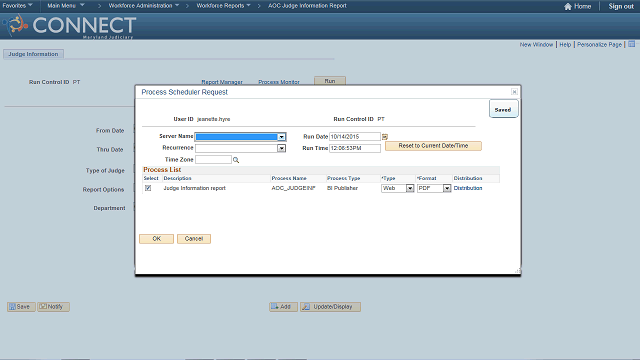640x360 pixels.
Task: Grab the dialog resize handle corner
Action: pyautogui.click(x=518, y=271)
